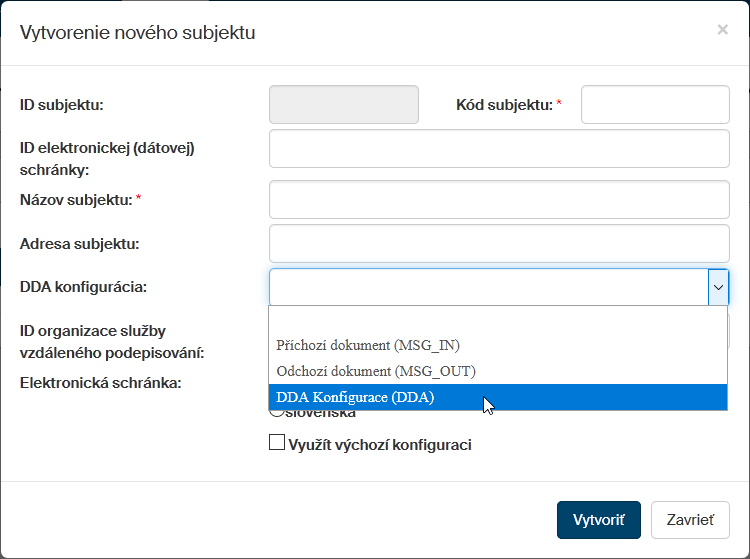Screen dimensions: 750x559
Task: Click the DDA konfigurácia field label
Action: 83,287
